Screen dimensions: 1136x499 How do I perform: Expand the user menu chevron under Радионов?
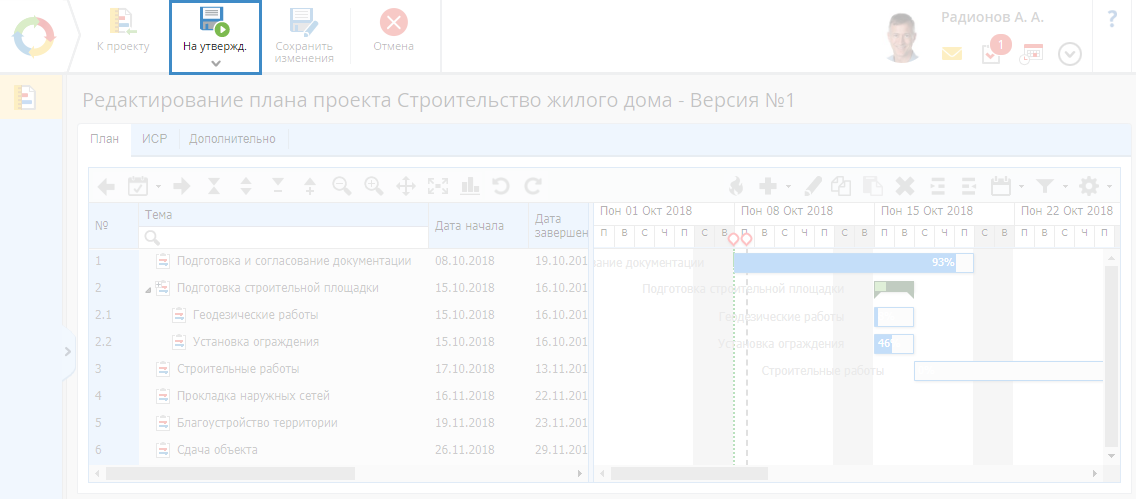tap(1070, 54)
